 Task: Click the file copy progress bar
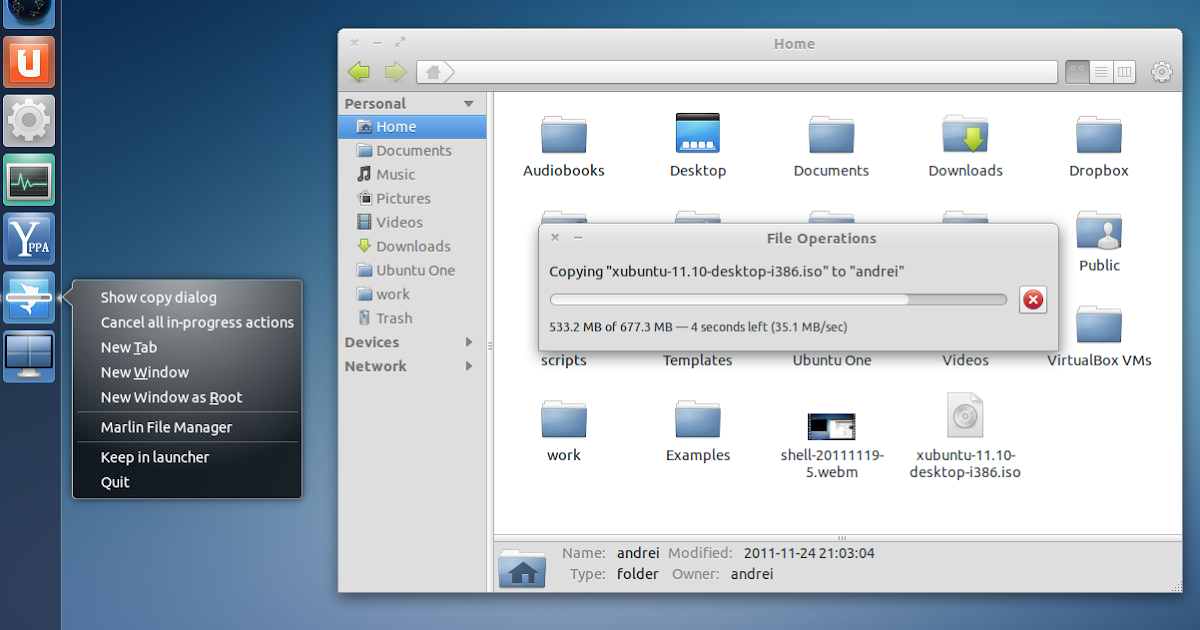[x=777, y=299]
